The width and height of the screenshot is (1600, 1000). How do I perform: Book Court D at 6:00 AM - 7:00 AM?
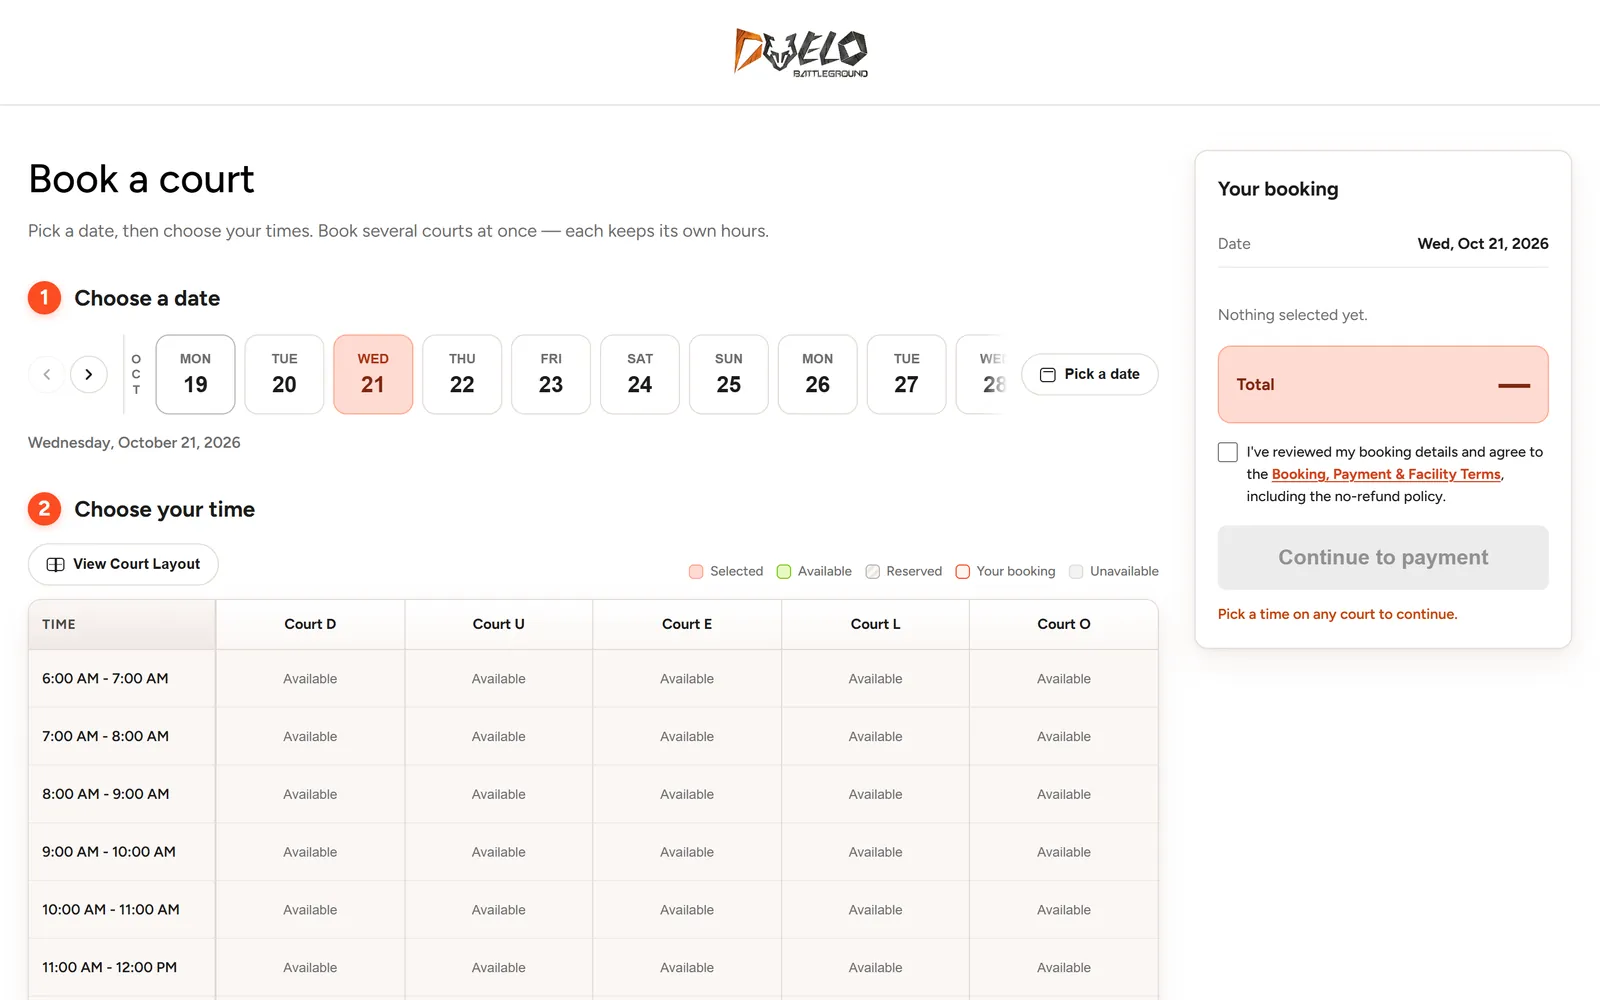click(x=310, y=679)
